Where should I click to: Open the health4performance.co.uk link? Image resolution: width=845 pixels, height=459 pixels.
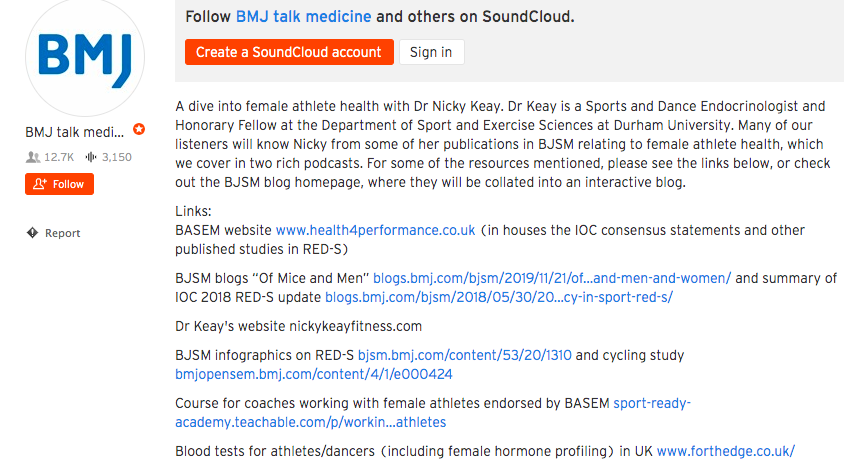(x=375, y=230)
